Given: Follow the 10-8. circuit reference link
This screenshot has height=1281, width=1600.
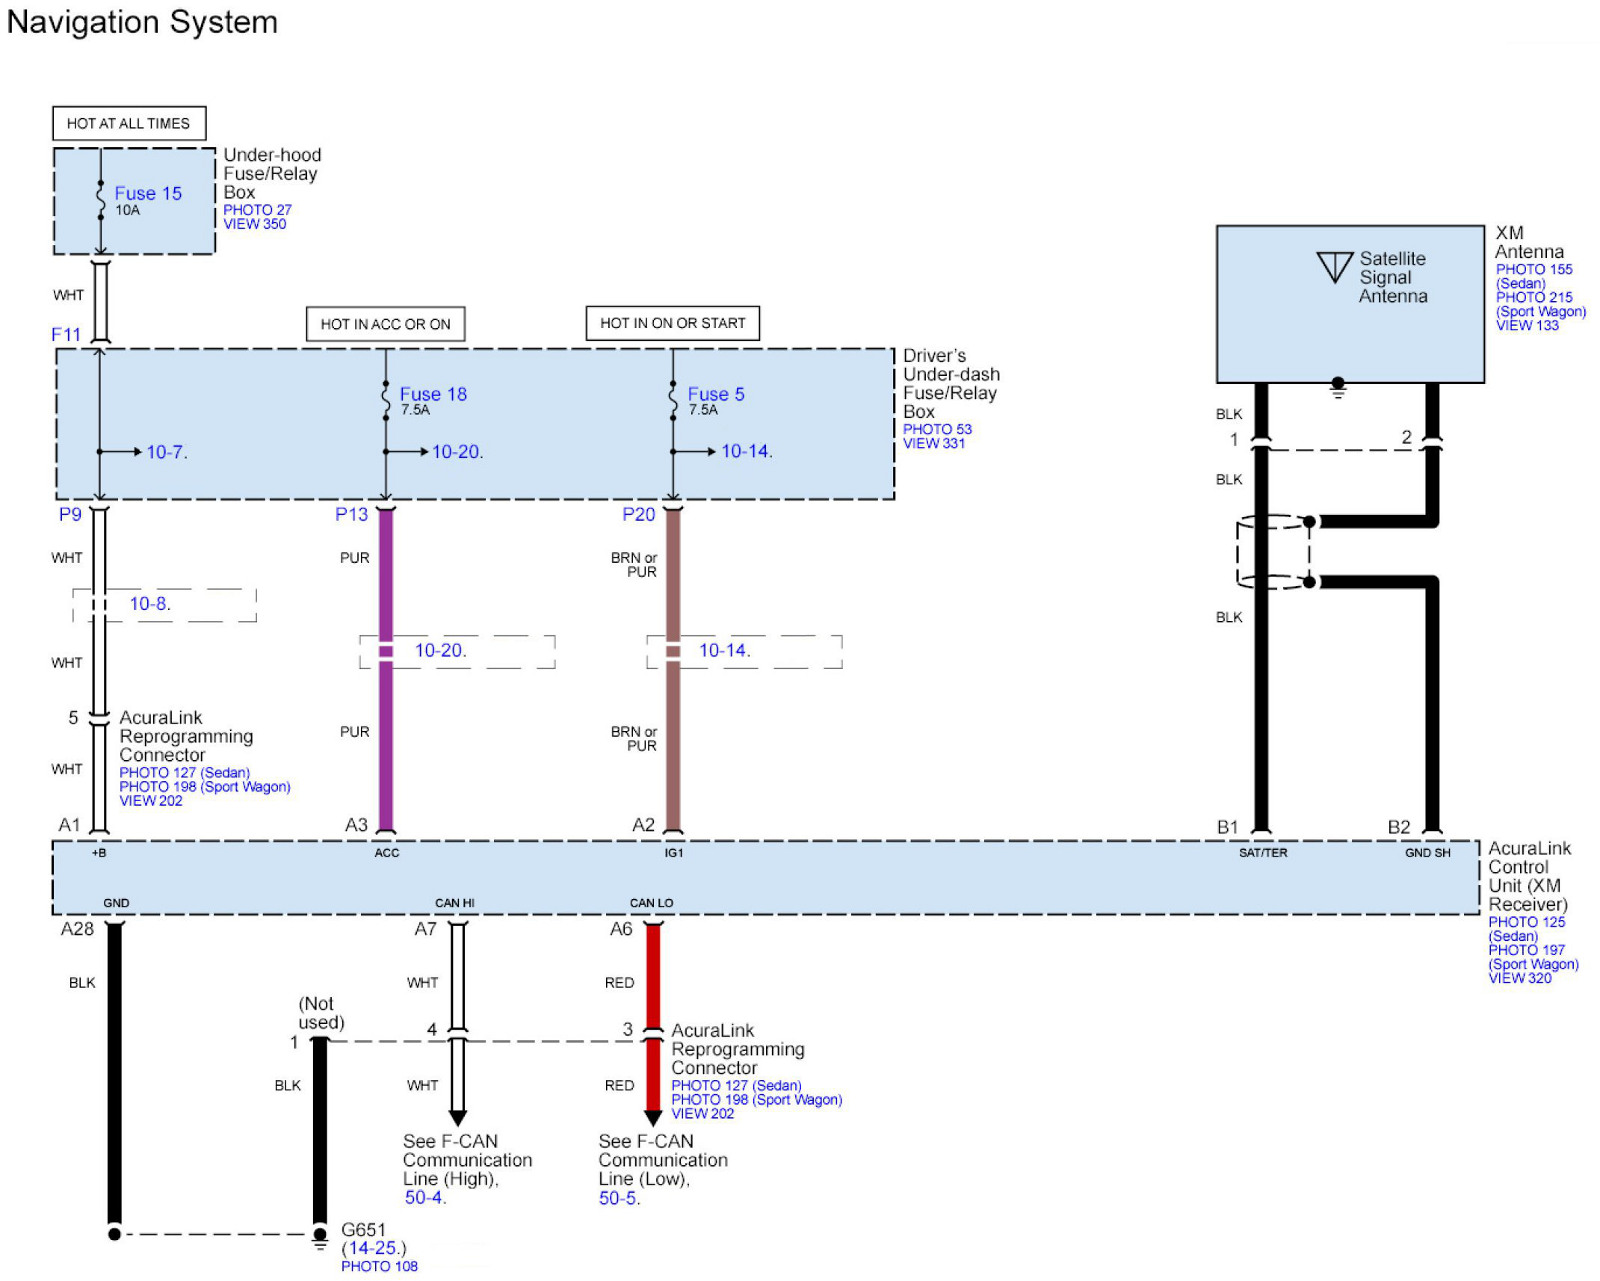Looking at the screenshot, I should [150, 604].
